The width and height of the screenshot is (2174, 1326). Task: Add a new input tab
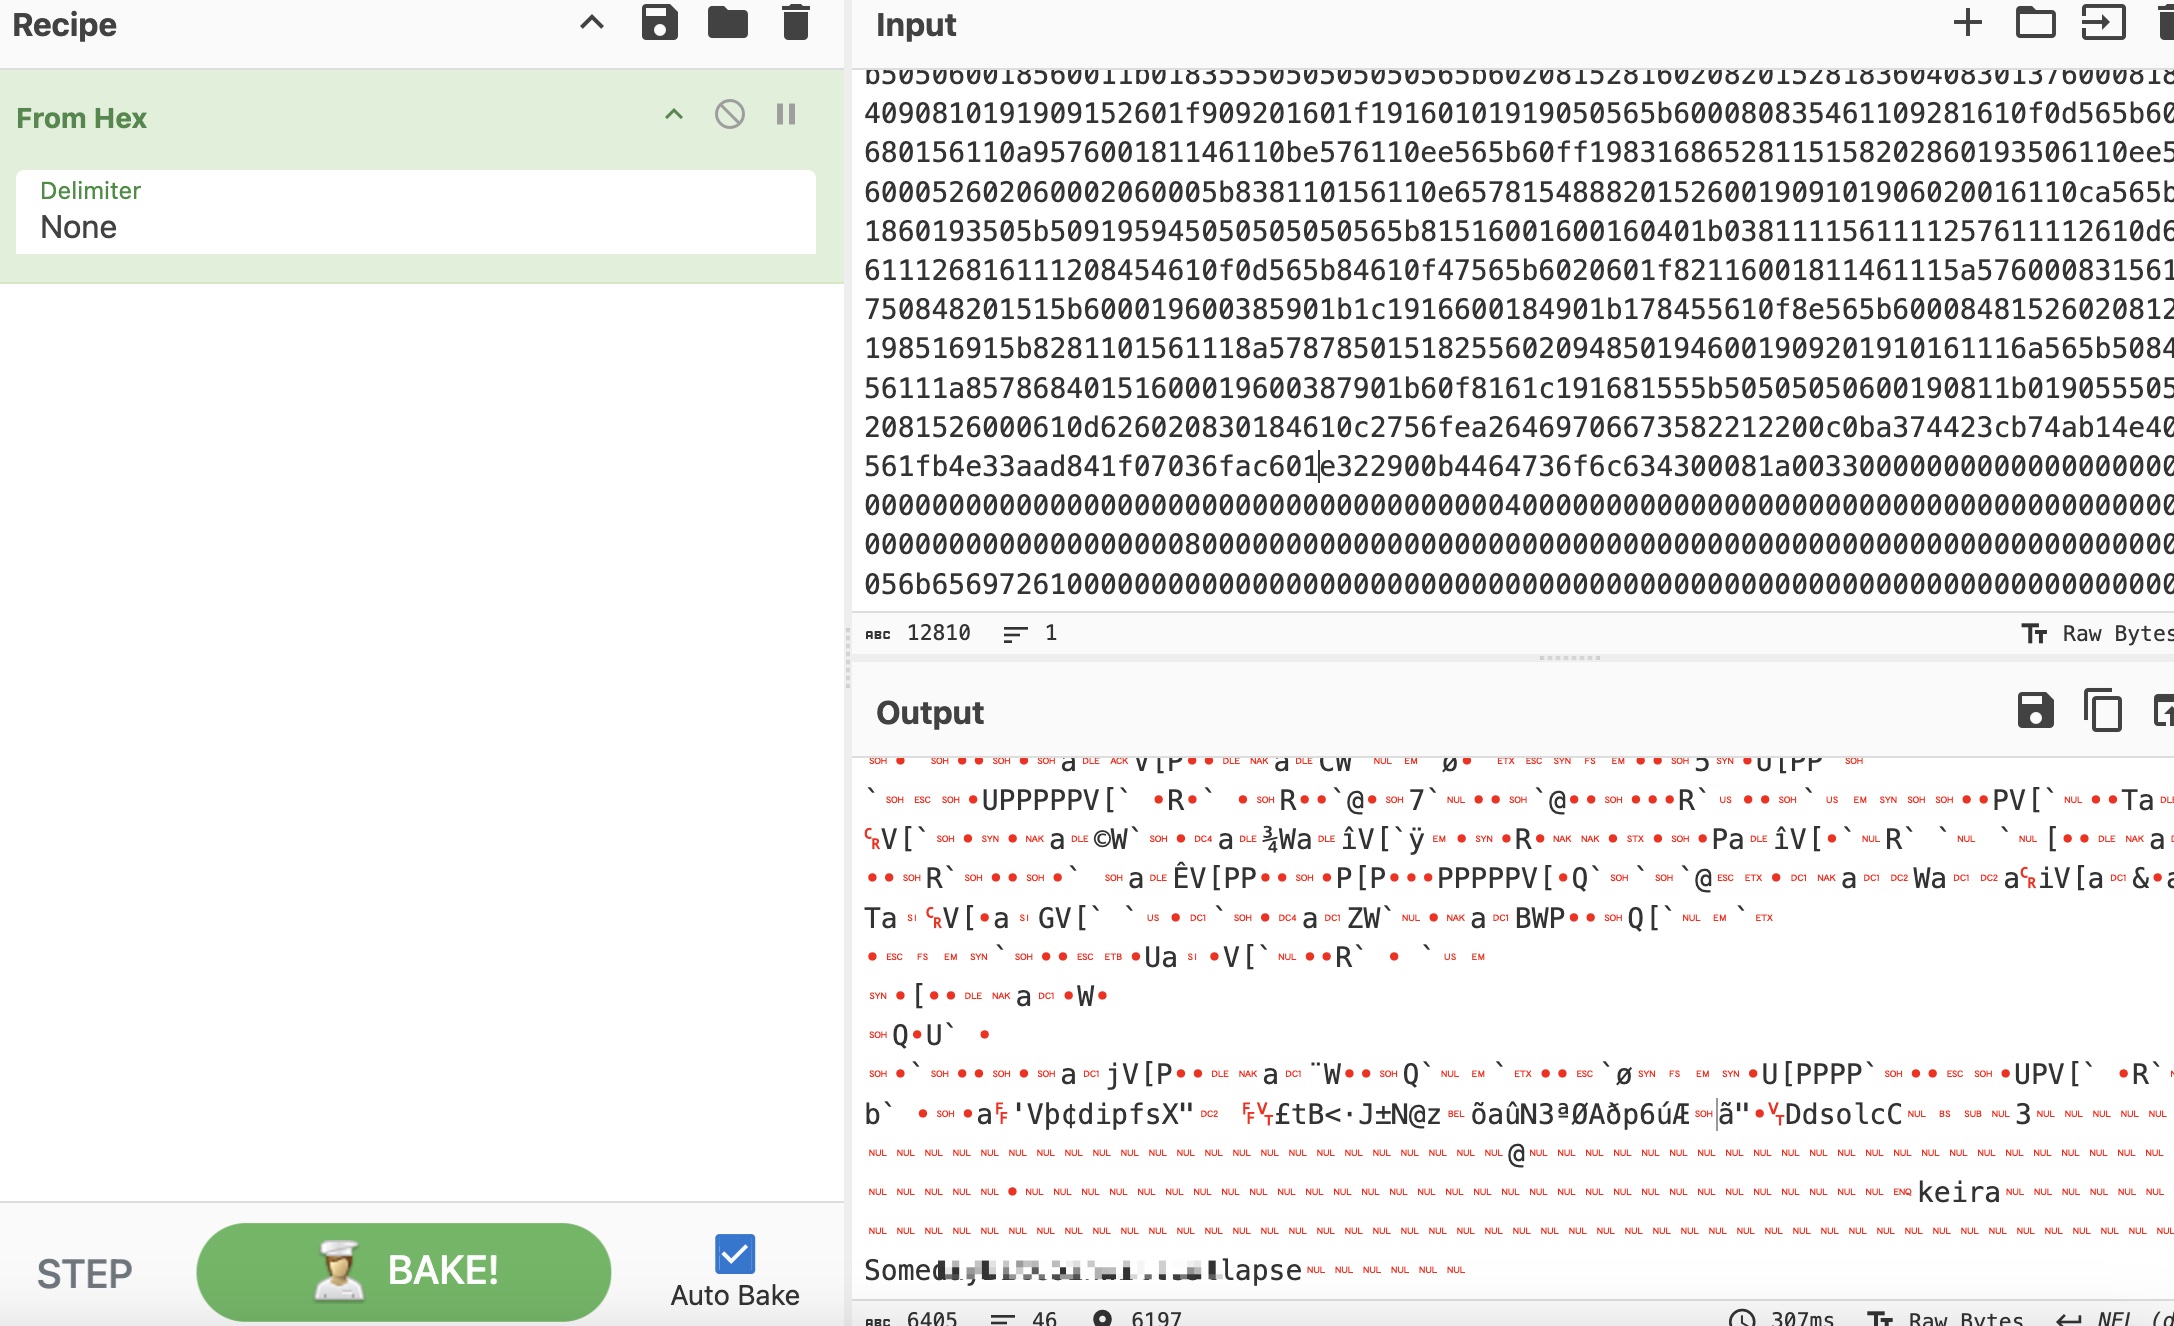coord(1967,22)
